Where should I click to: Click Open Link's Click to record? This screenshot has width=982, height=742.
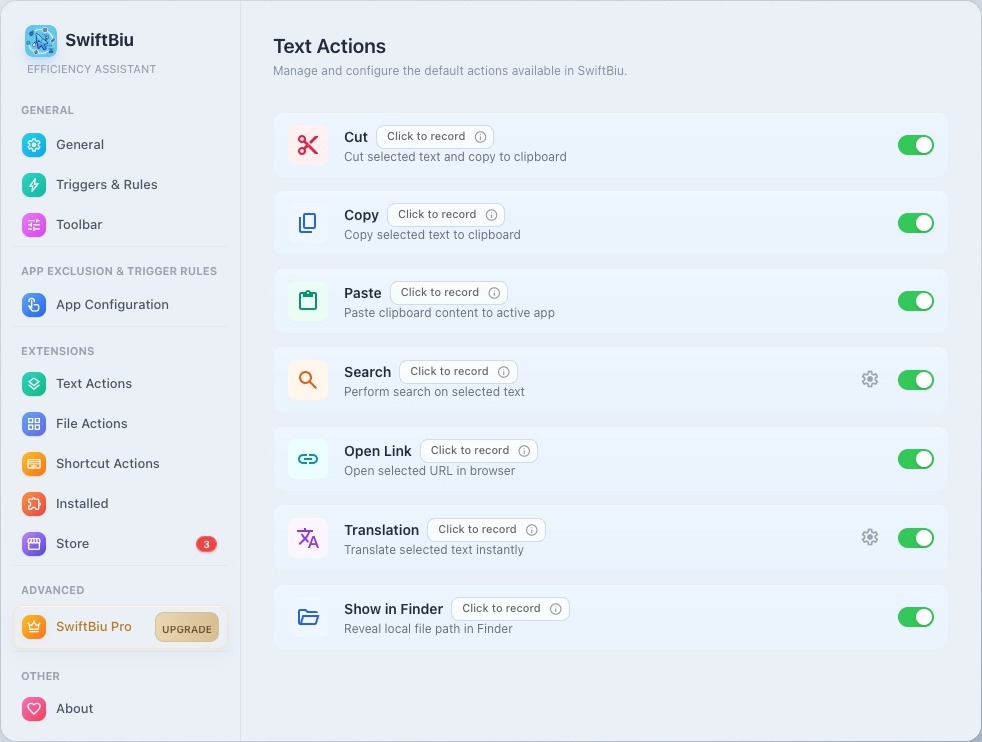(479, 451)
